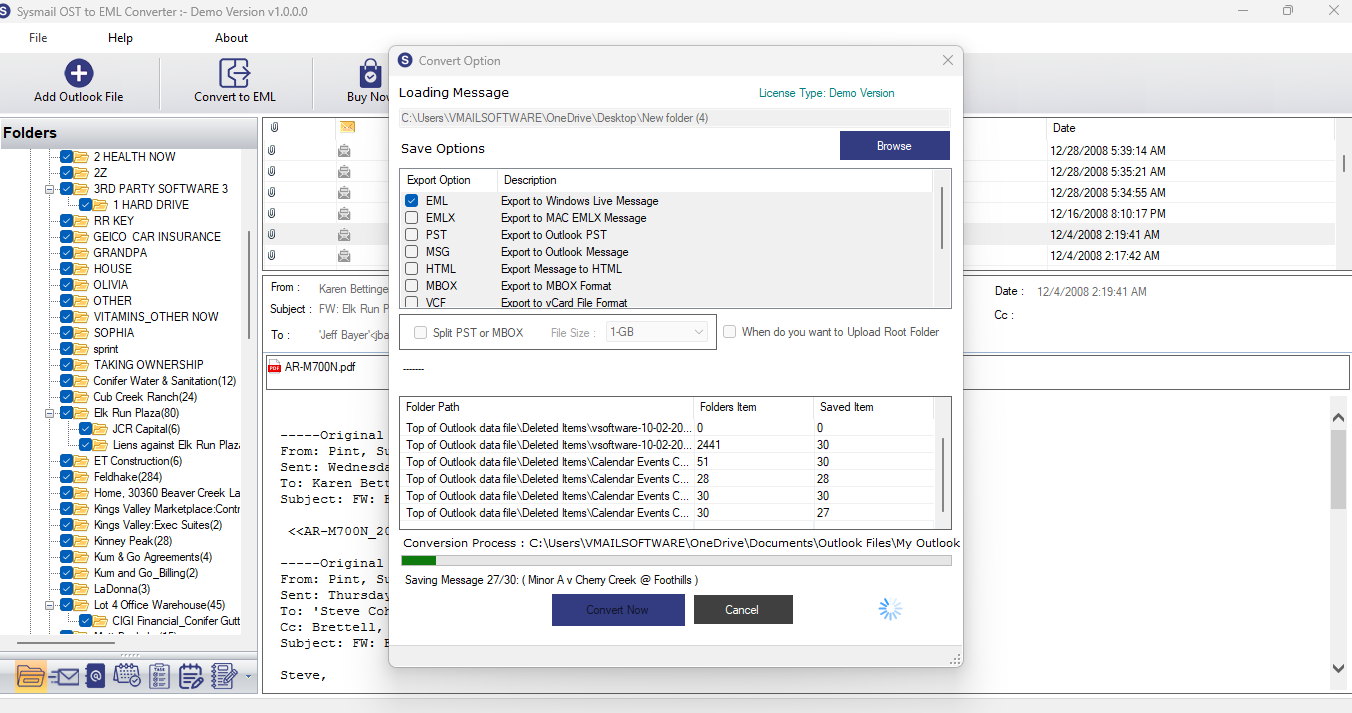Uncheck the EML export option
The height and width of the screenshot is (713, 1352).
point(411,201)
